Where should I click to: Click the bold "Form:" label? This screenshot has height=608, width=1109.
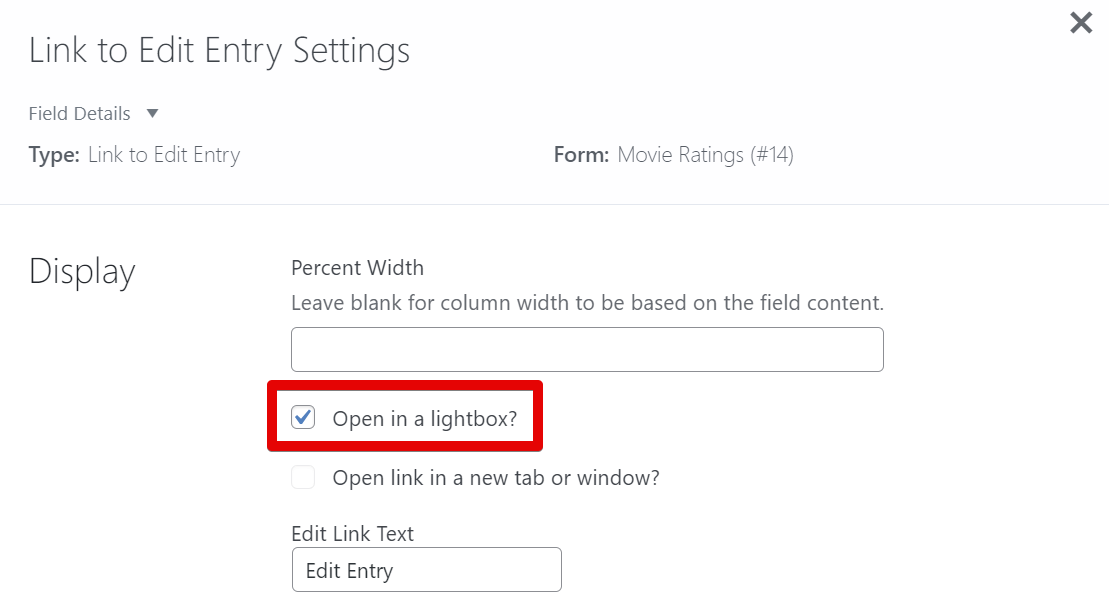coord(581,155)
